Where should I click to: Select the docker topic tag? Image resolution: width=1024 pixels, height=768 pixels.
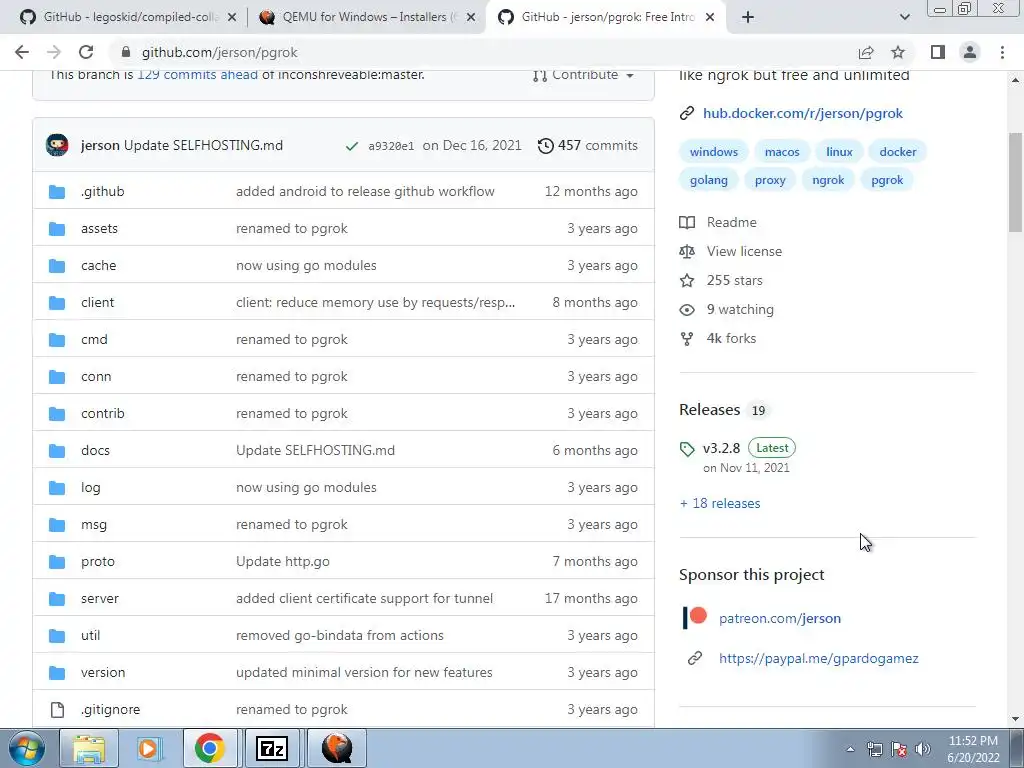pos(897,152)
